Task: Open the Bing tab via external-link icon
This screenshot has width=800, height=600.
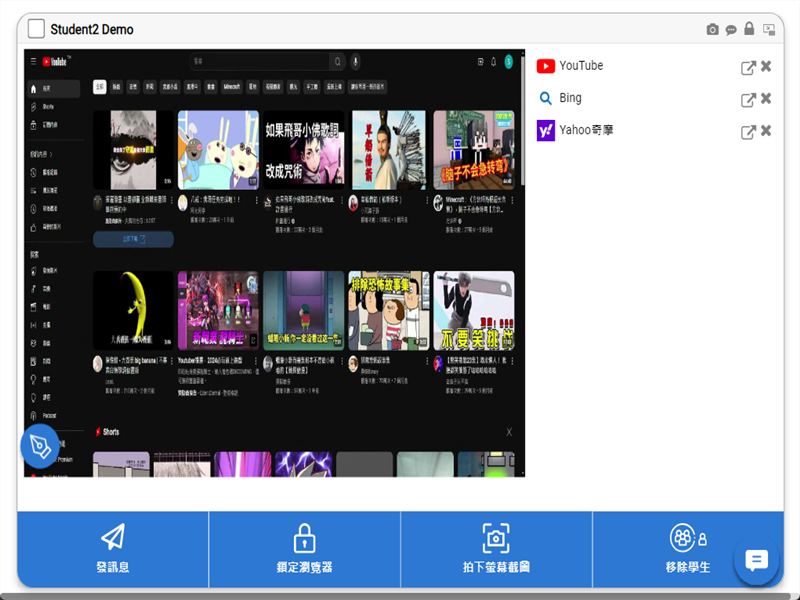Action: pos(747,99)
